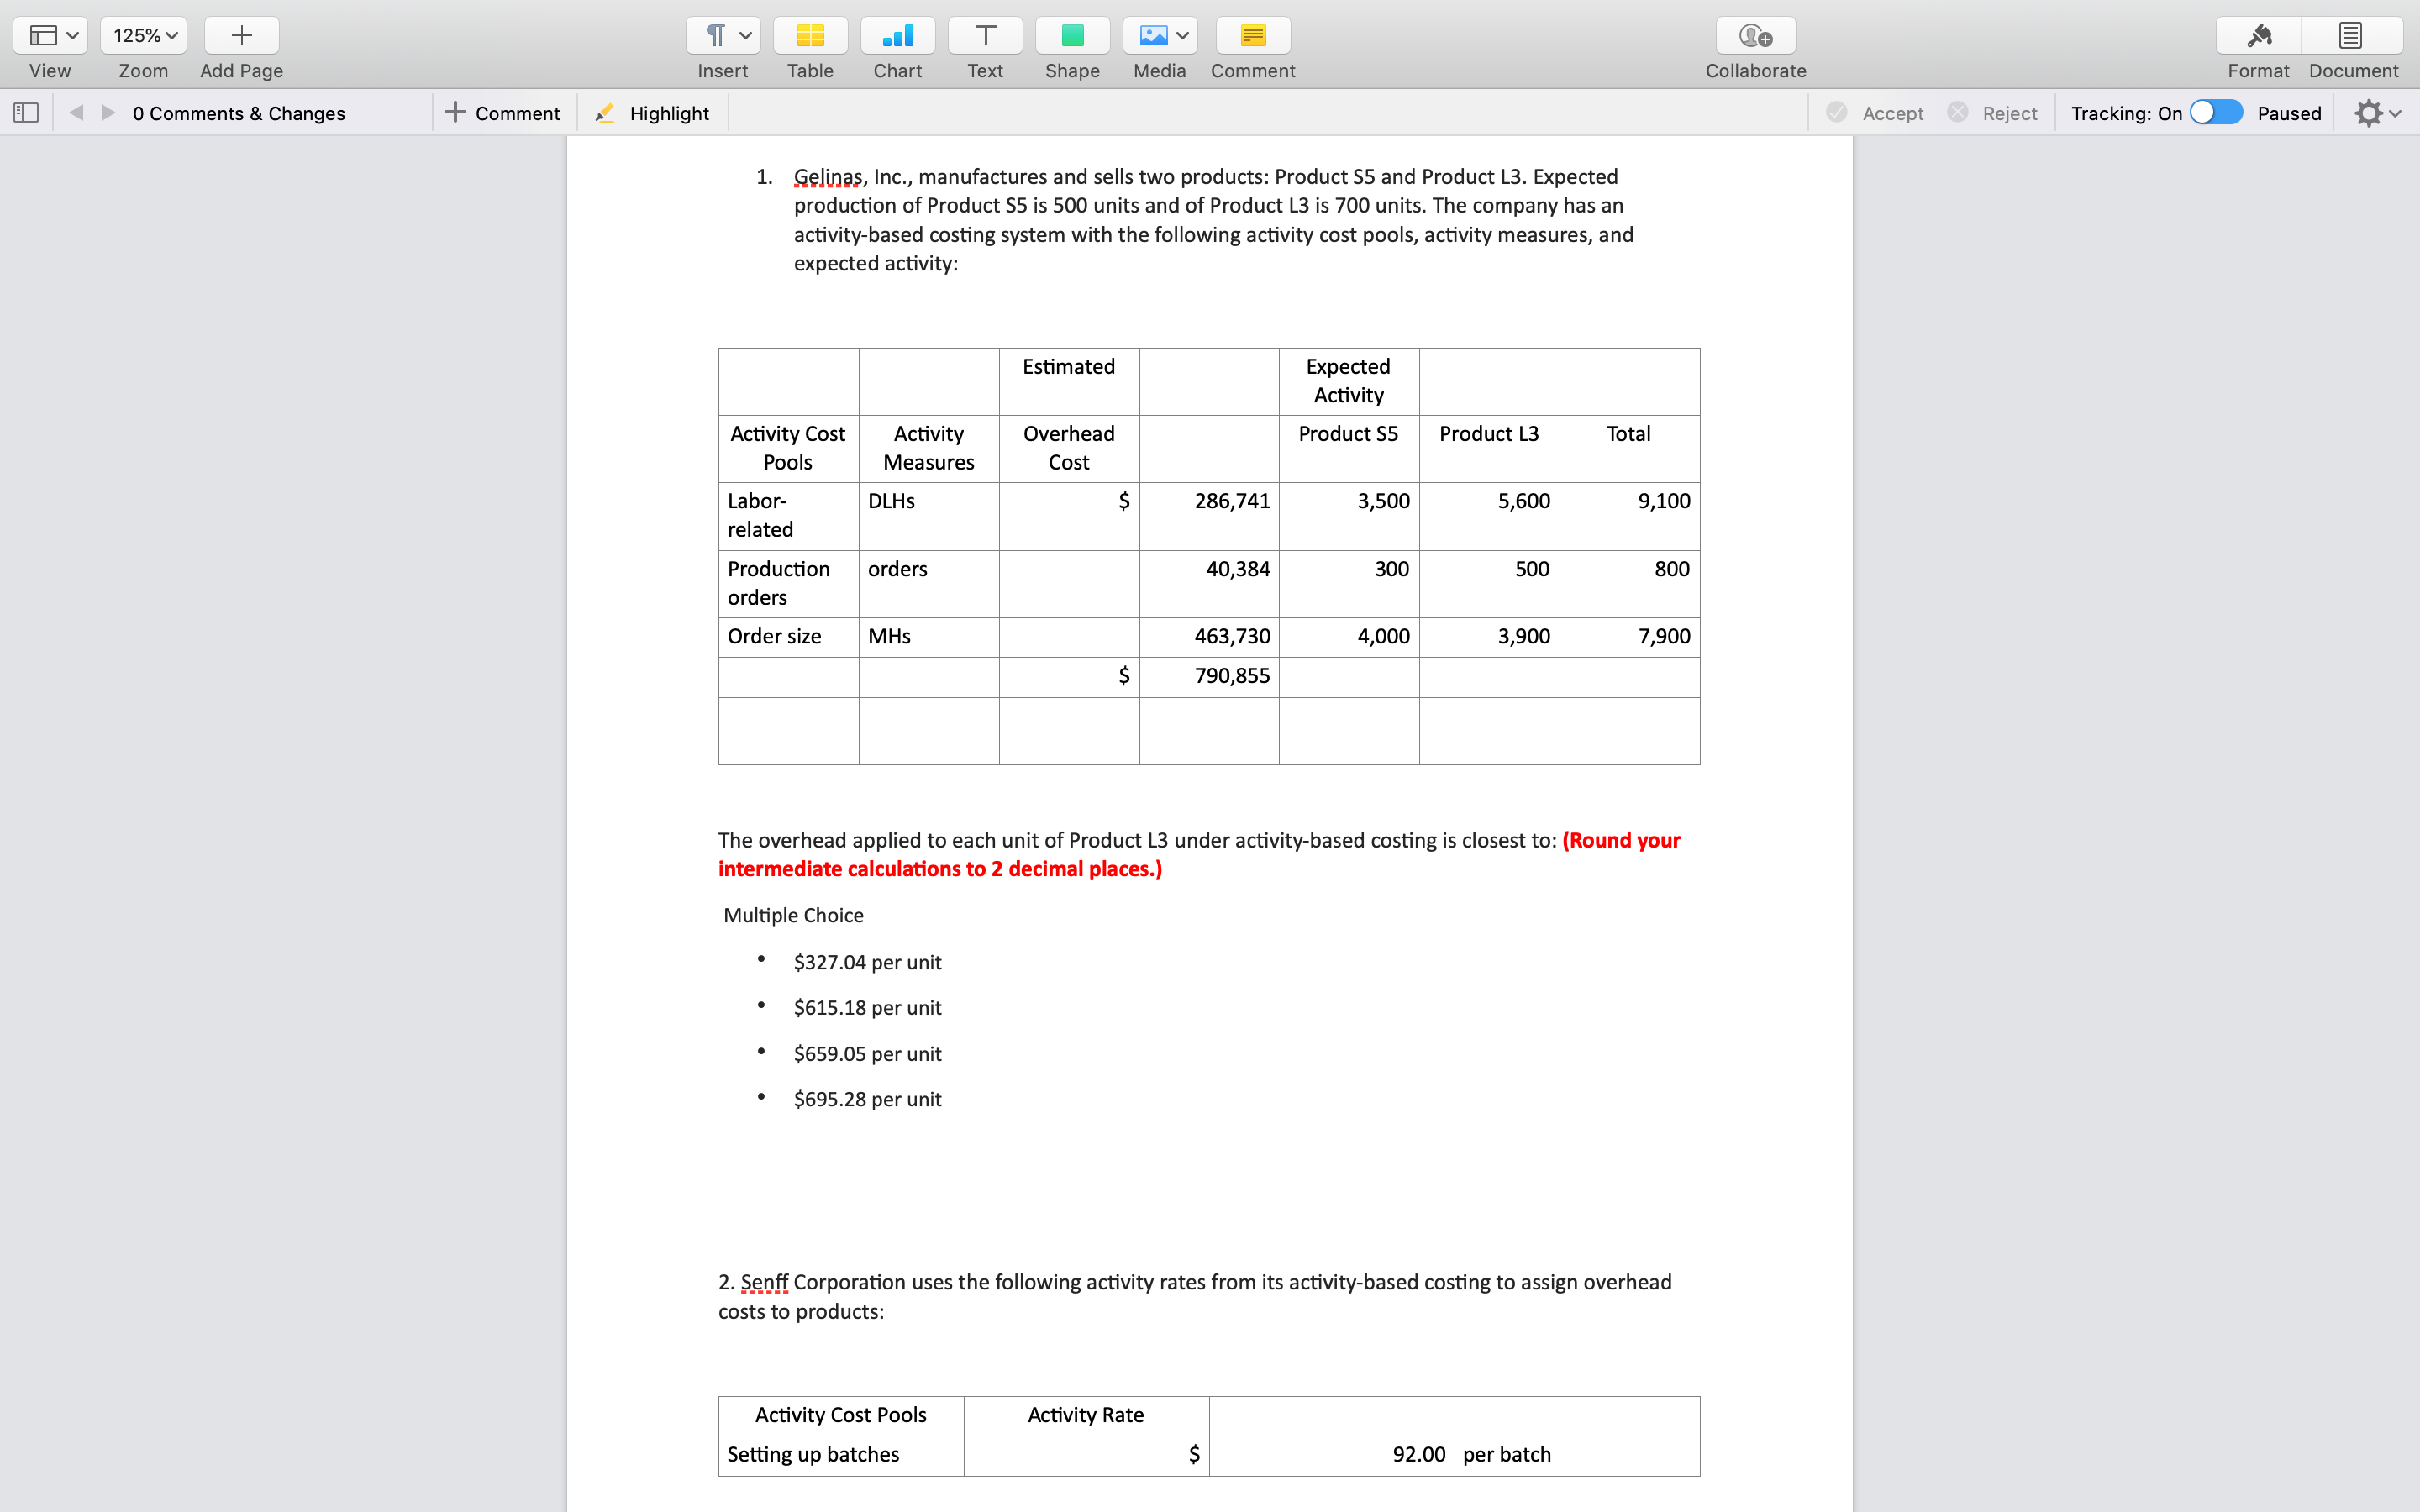Insert a Text box
The height and width of the screenshot is (1512, 2420).
[x=984, y=36]
